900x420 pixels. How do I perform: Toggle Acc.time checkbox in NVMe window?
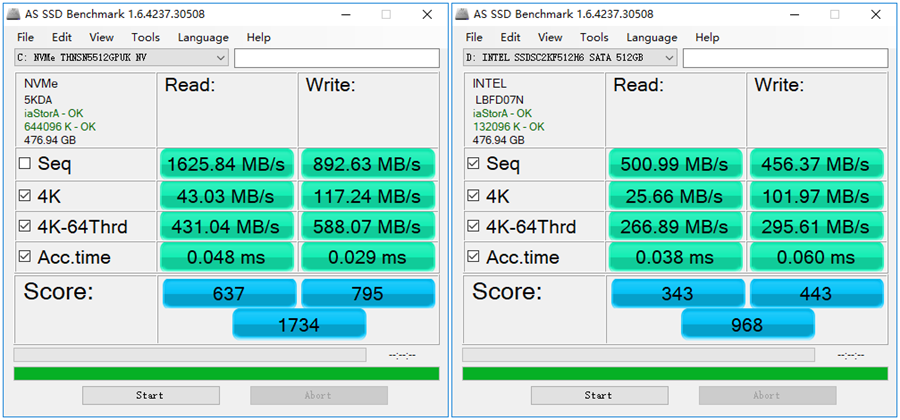[24, 258]
